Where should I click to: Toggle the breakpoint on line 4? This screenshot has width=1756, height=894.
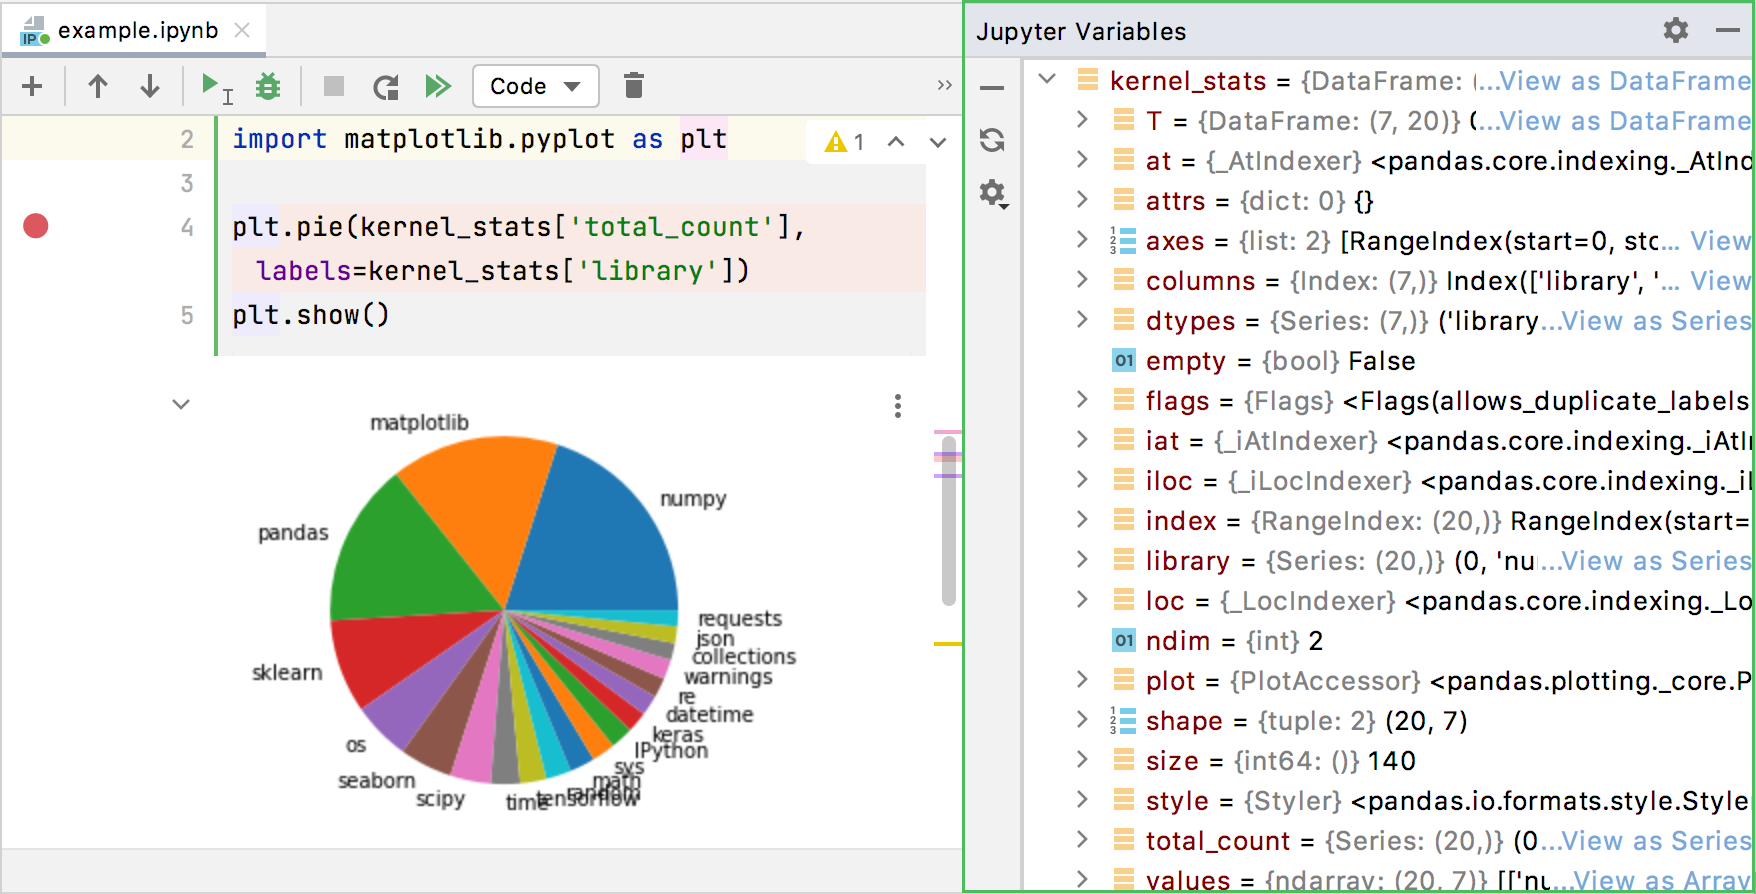tap(36, 227)
